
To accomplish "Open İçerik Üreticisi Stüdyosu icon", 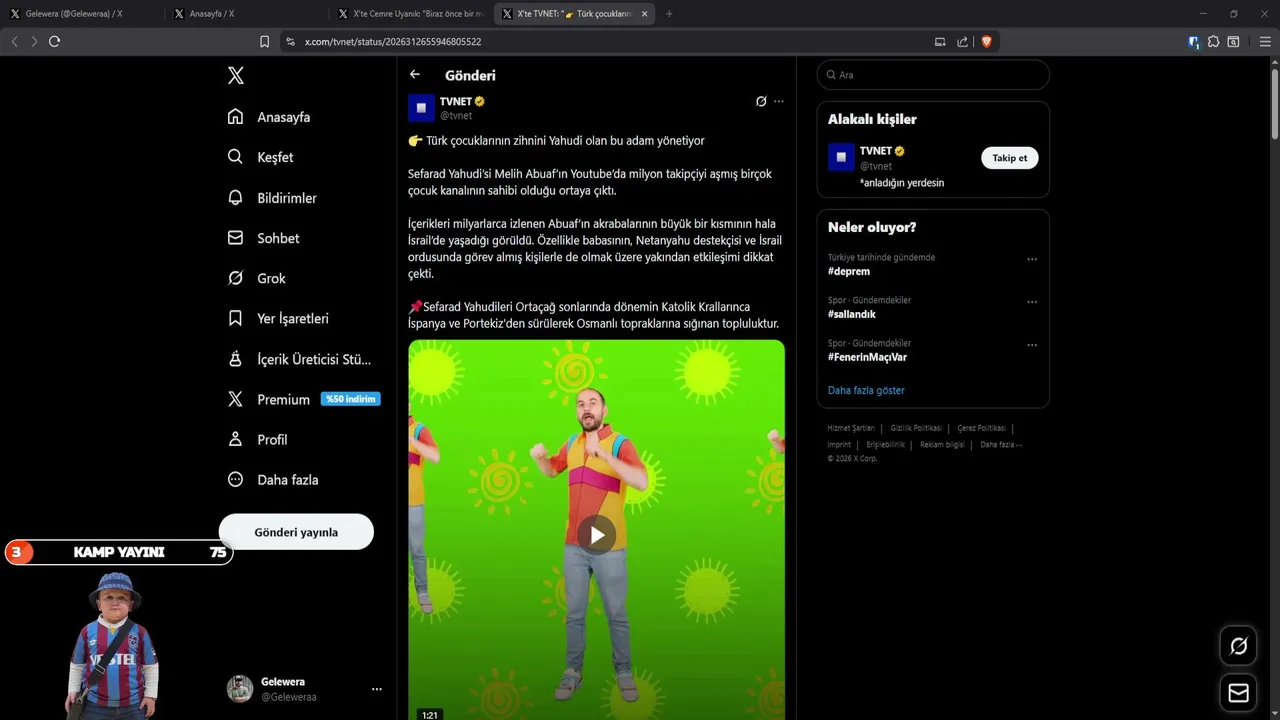I will tap(235, 359).
